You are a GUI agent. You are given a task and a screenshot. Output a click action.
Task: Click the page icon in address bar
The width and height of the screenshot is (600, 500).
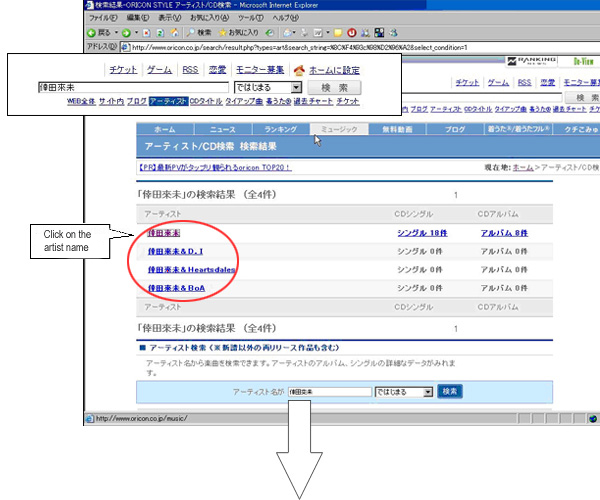pyautogui.click(x=125, y=47)
